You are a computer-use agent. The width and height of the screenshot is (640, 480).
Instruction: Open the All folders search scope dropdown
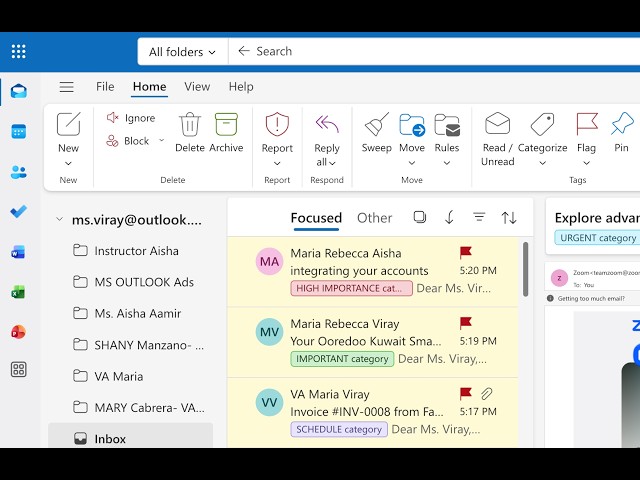[182, 52]
